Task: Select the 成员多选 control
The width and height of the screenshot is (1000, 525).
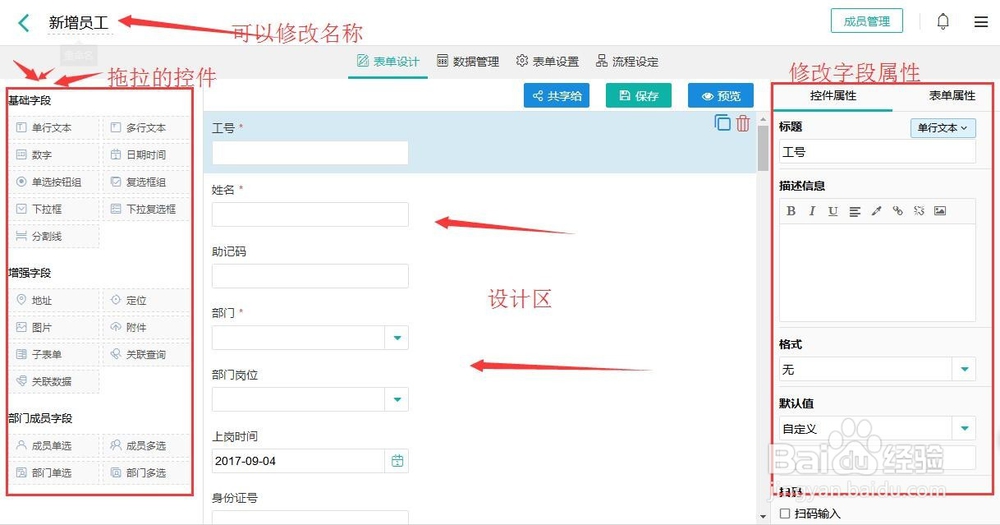Action: click(147, 445)
